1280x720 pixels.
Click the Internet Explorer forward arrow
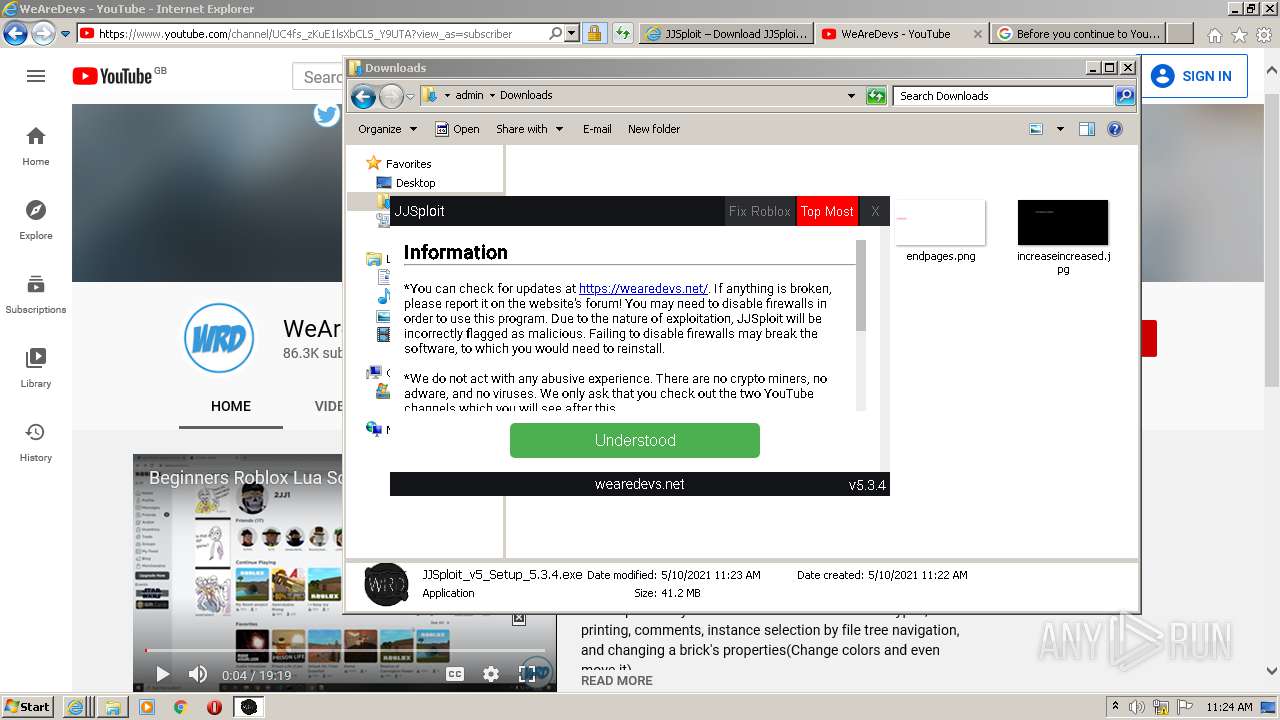[x=43, y=33]
